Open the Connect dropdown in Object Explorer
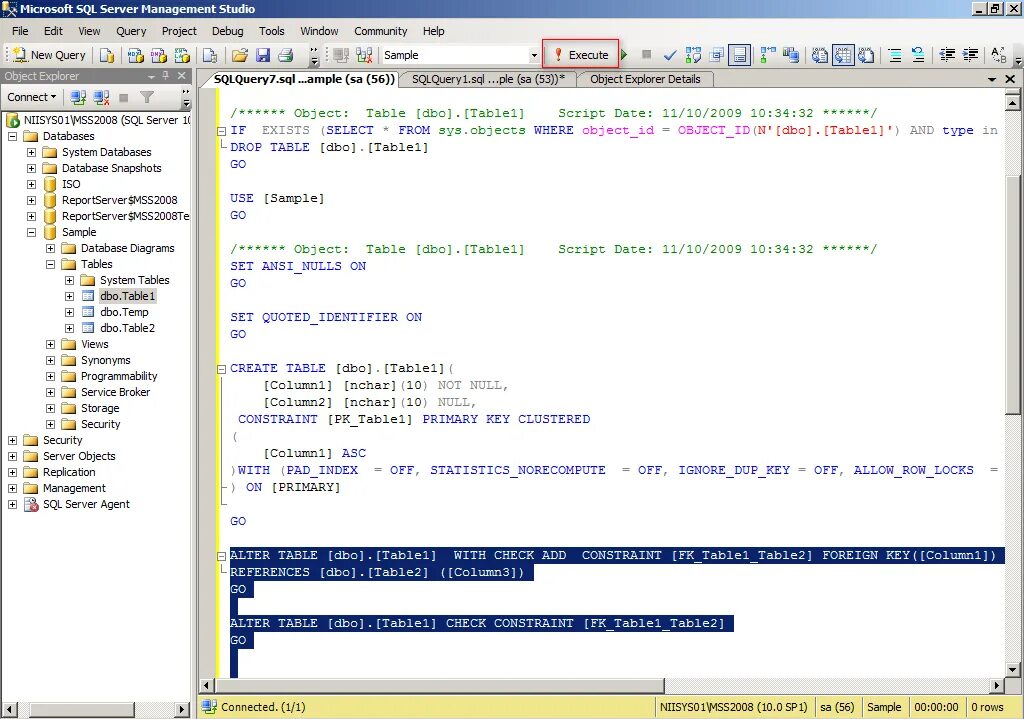The height and width of the screenshot is (719, 1024). point(31,97)
